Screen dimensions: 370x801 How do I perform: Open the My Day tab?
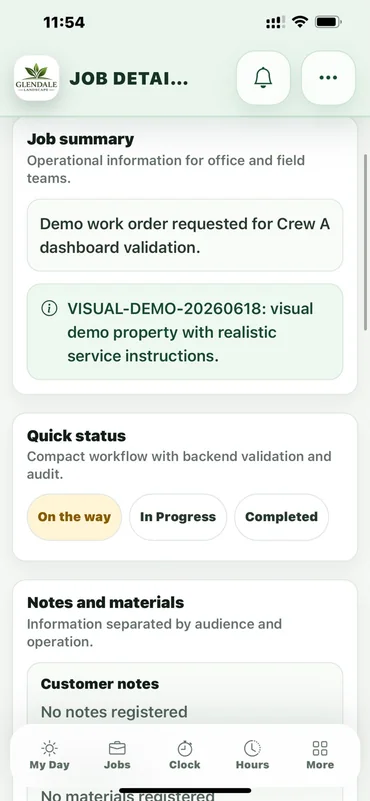click(x=50, y=756)
